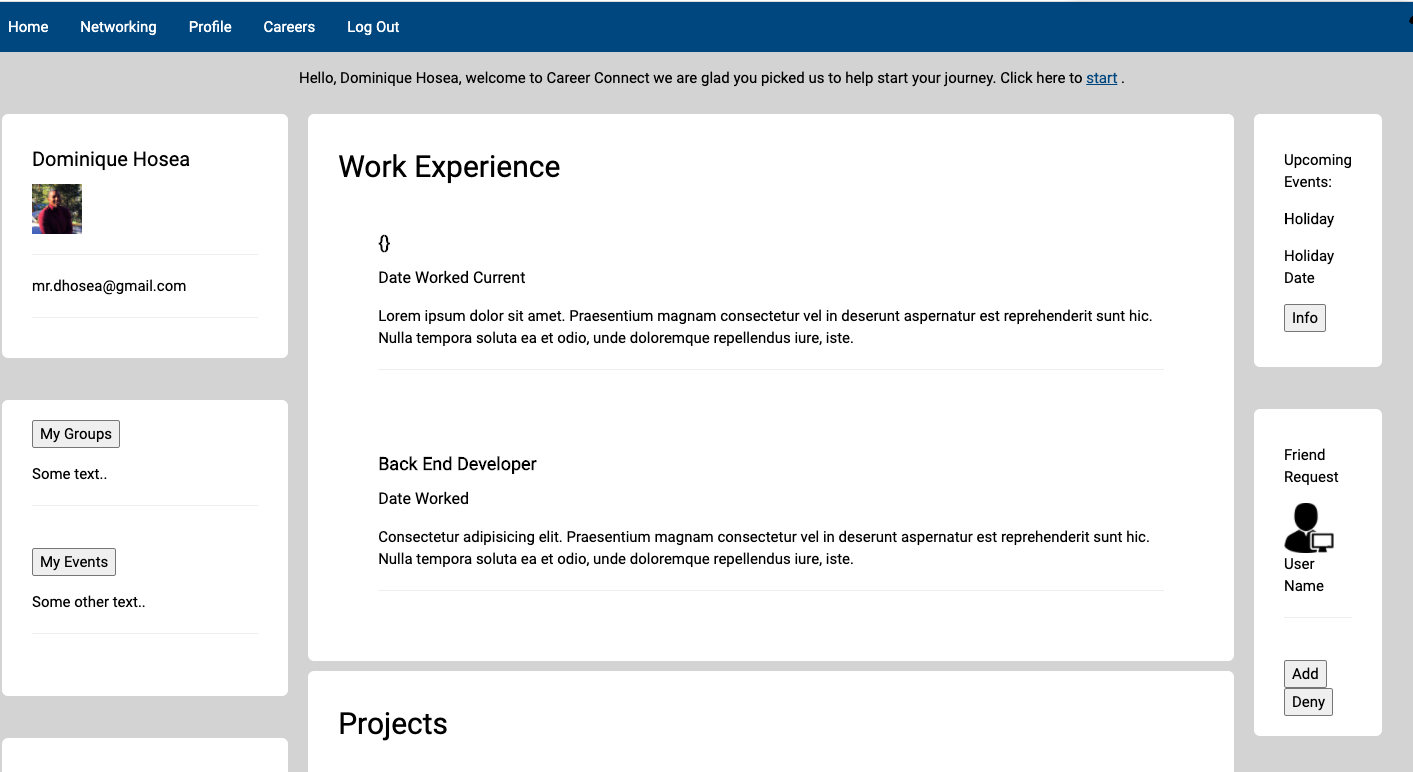
Task: Select Log Out in the navigation bar
Action: coord(373,27)
